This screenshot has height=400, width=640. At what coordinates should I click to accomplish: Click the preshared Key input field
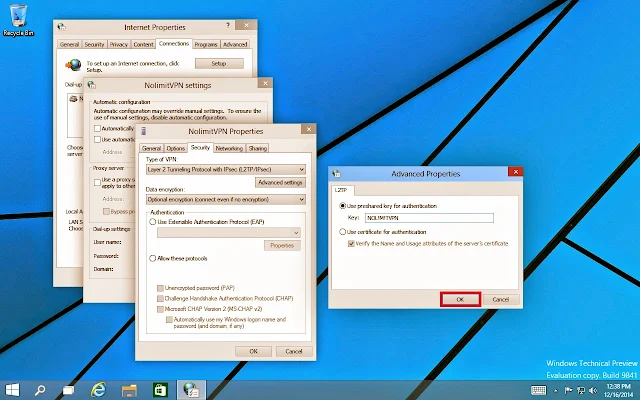pos(429,218)
